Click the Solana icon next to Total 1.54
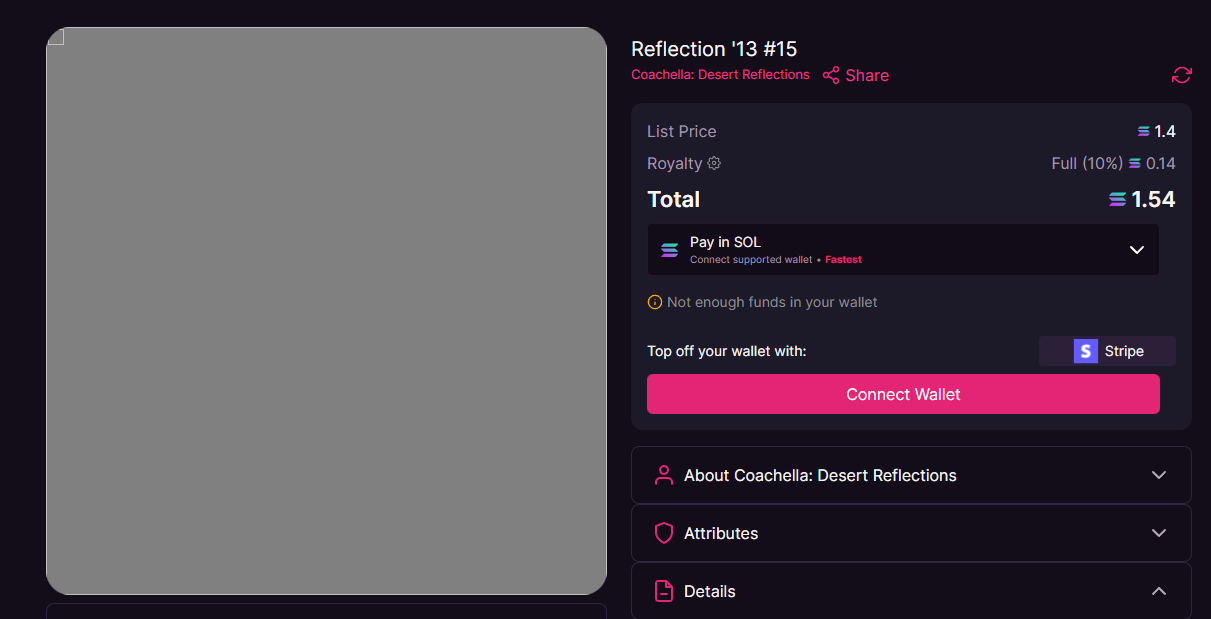The height and width of the screenshot is (619, 1211). pyautogui.click(x=1117, y=200)
